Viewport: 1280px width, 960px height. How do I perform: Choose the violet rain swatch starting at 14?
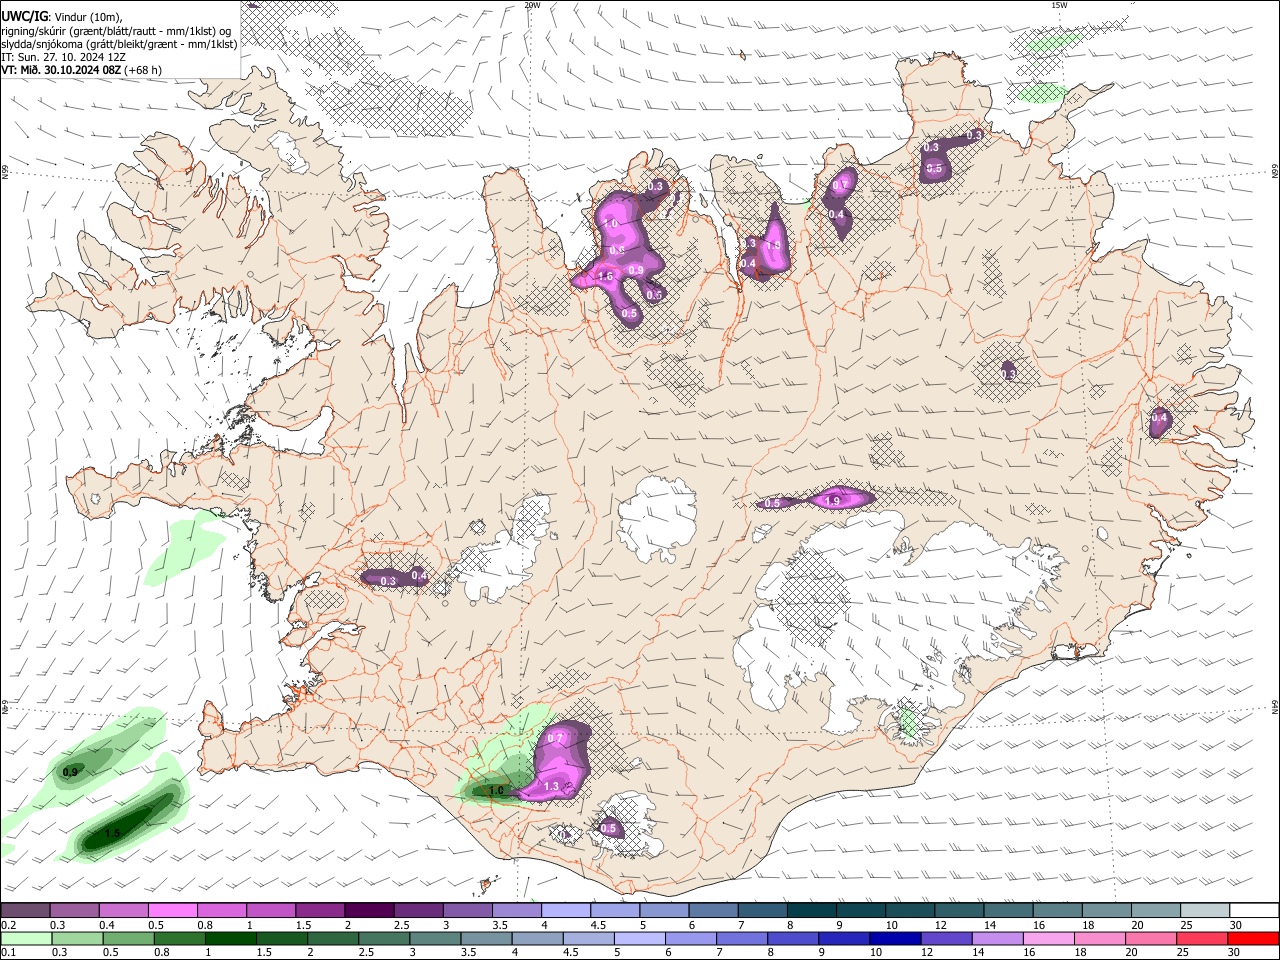tap(995, 938)
